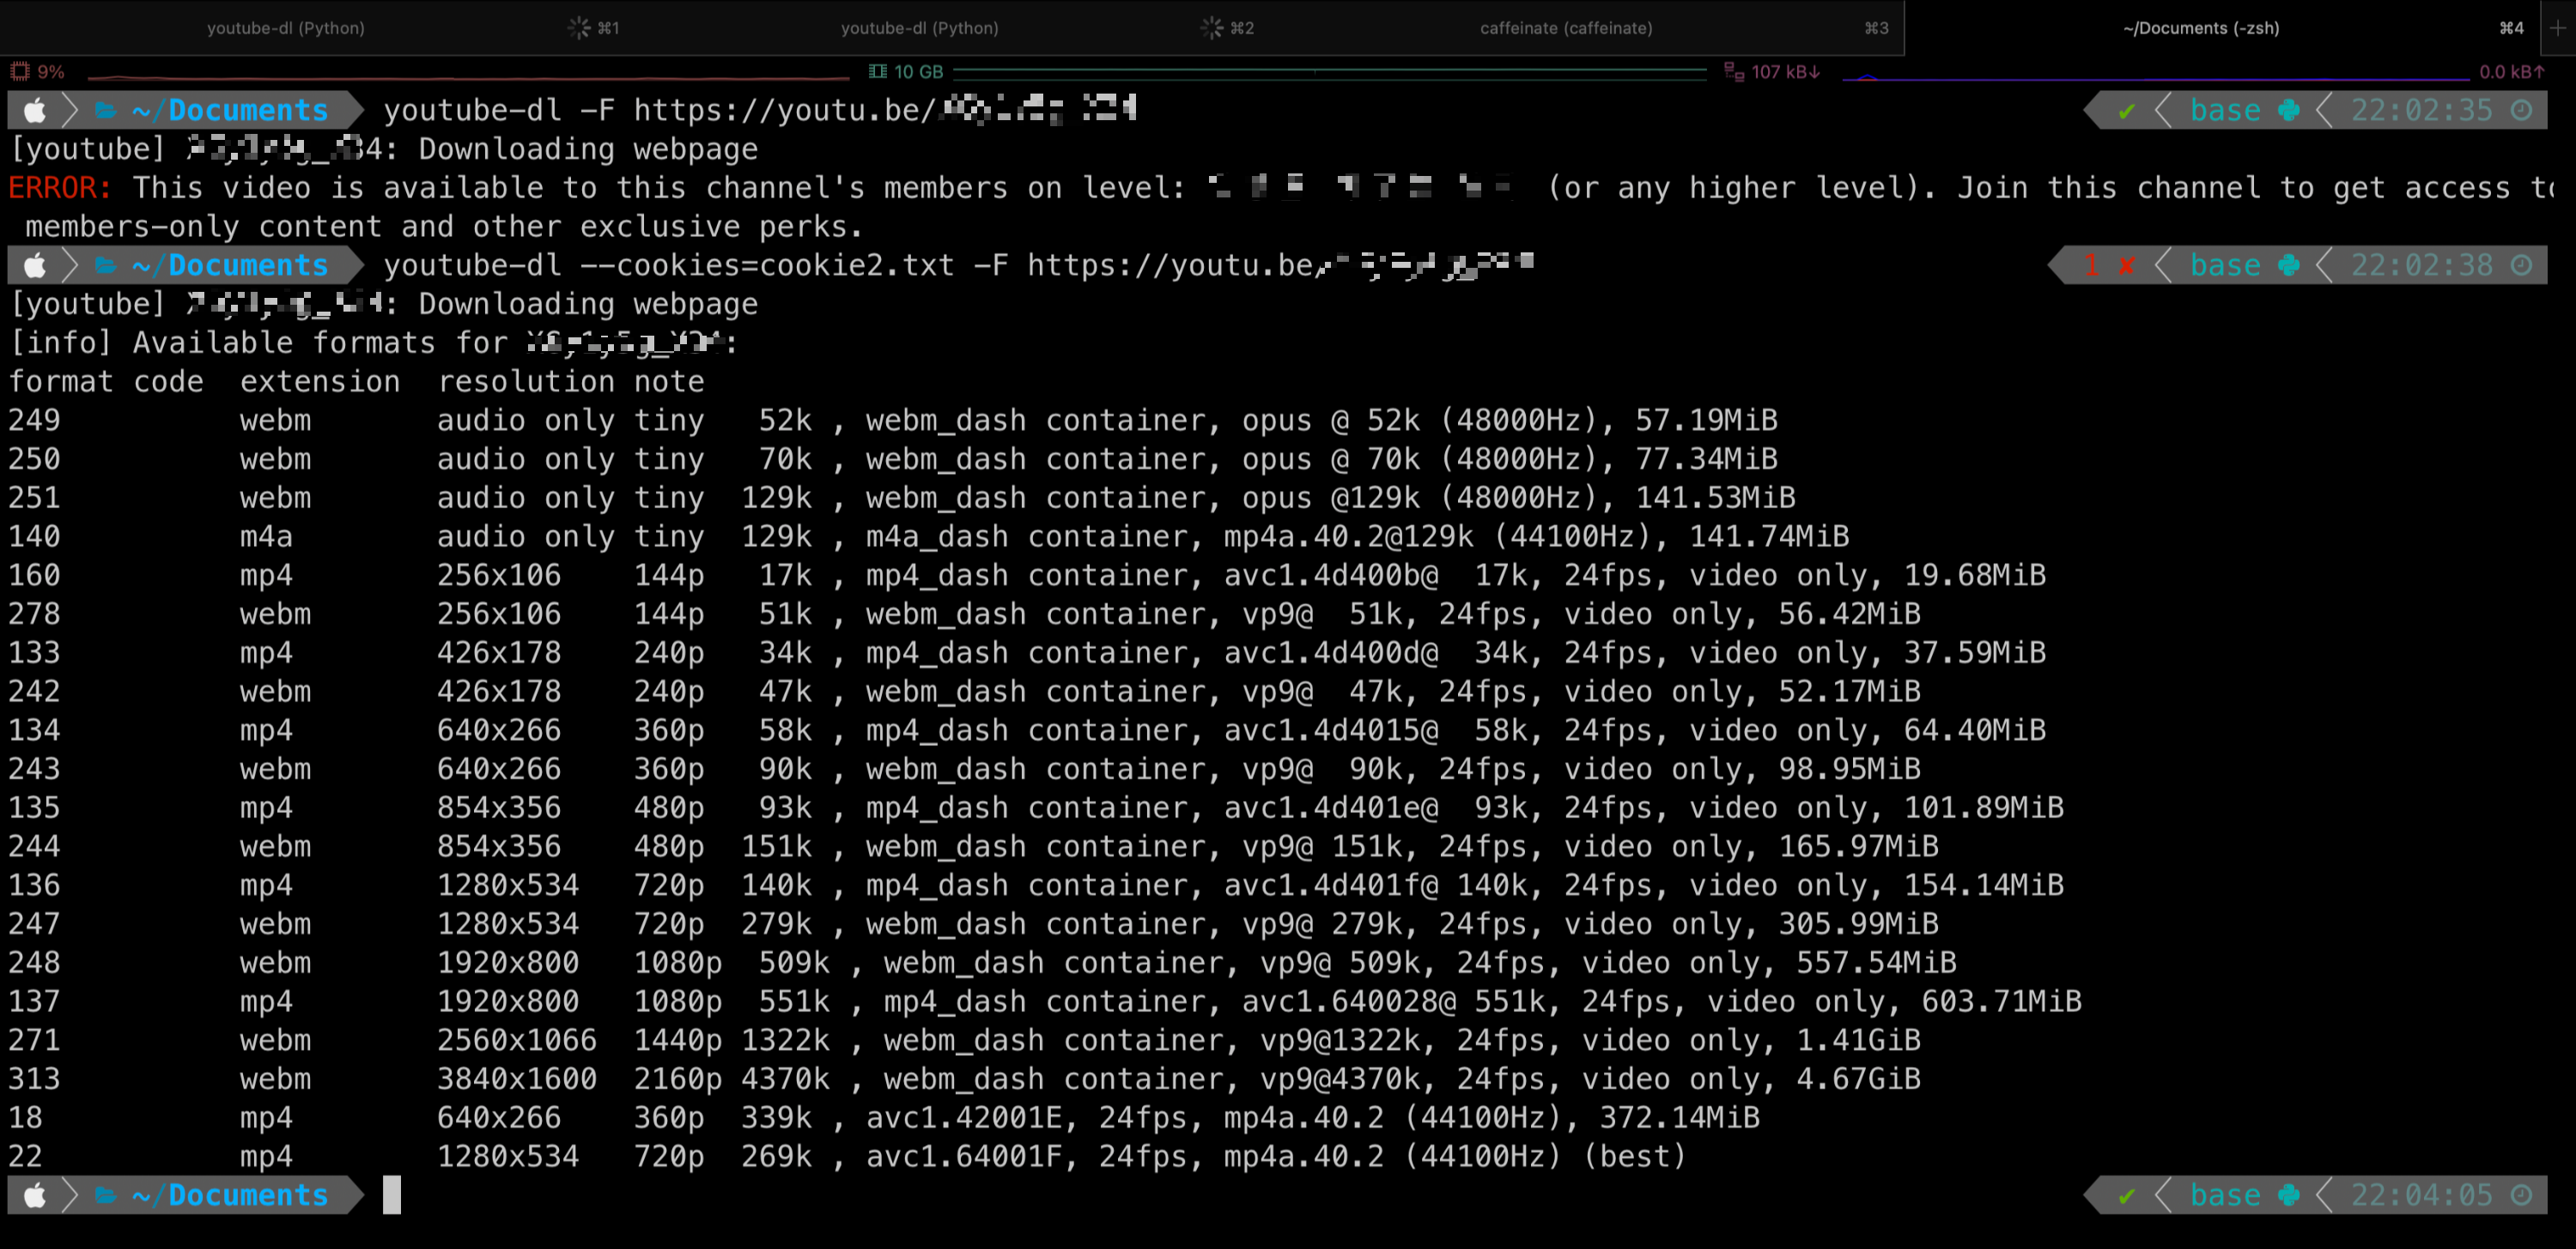The image size is (2576, 1249).
Task: Click format code 278 row
Action: pos(965,615)
